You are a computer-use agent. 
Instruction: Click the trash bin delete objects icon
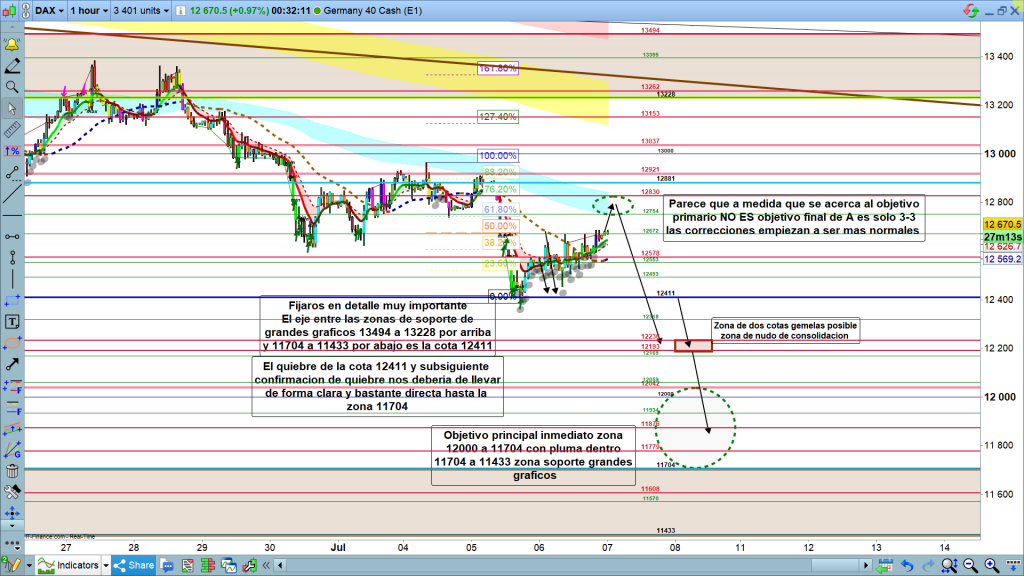tap(13, 471)
